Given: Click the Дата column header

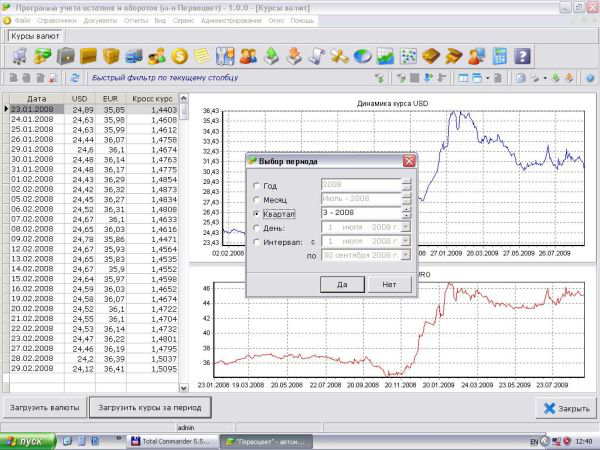Looking at the screenshot, I should (37, 99).
